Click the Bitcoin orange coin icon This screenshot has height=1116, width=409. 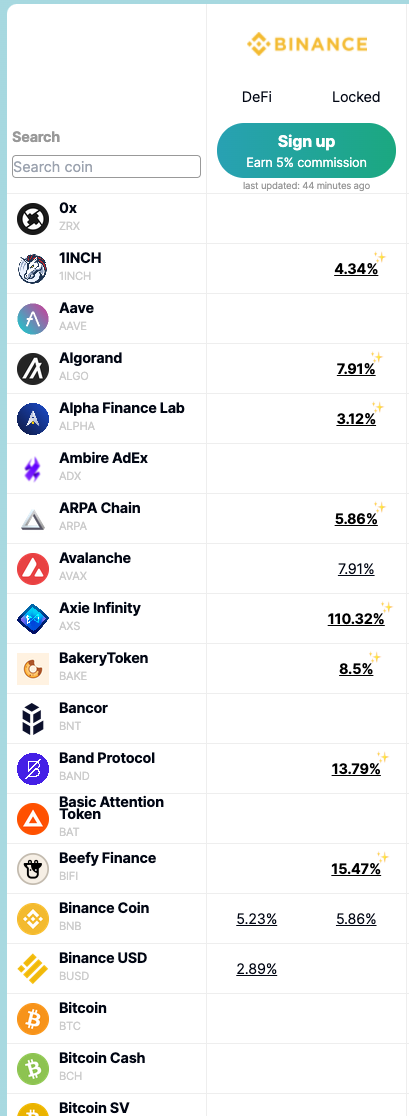tap(33, 1018)
